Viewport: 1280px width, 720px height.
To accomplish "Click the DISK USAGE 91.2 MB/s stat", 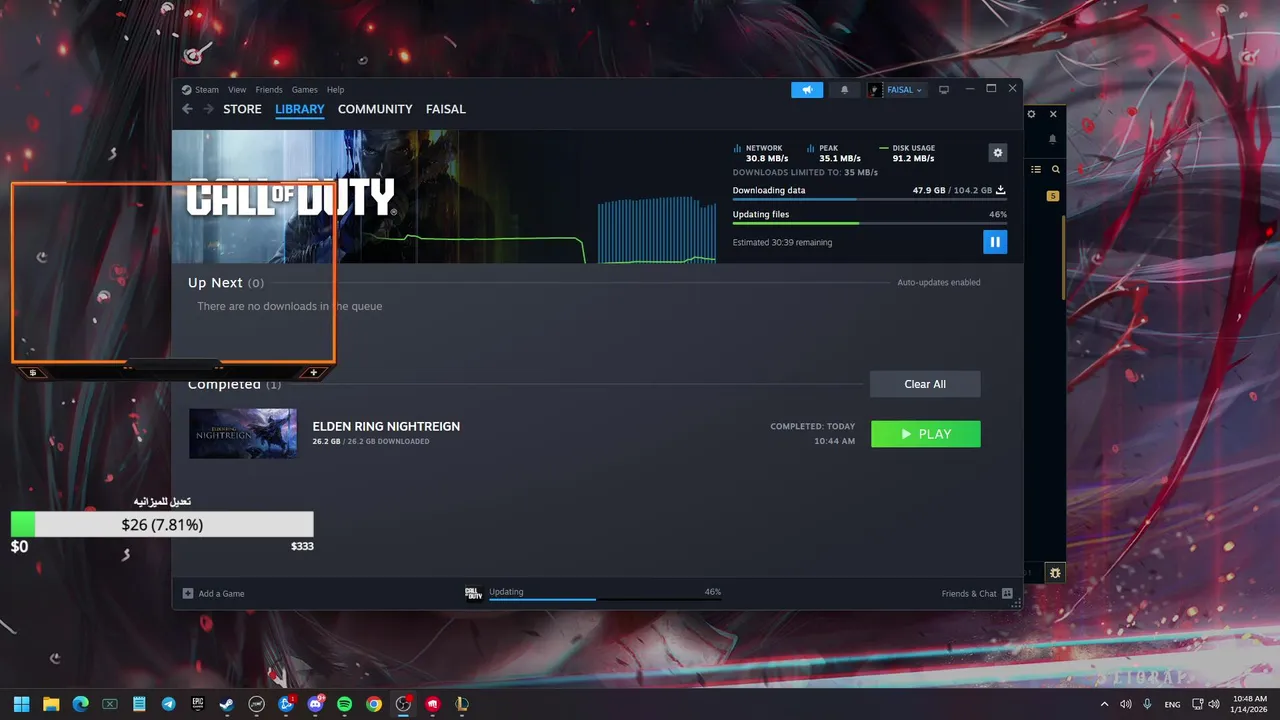I will point(907,153).
